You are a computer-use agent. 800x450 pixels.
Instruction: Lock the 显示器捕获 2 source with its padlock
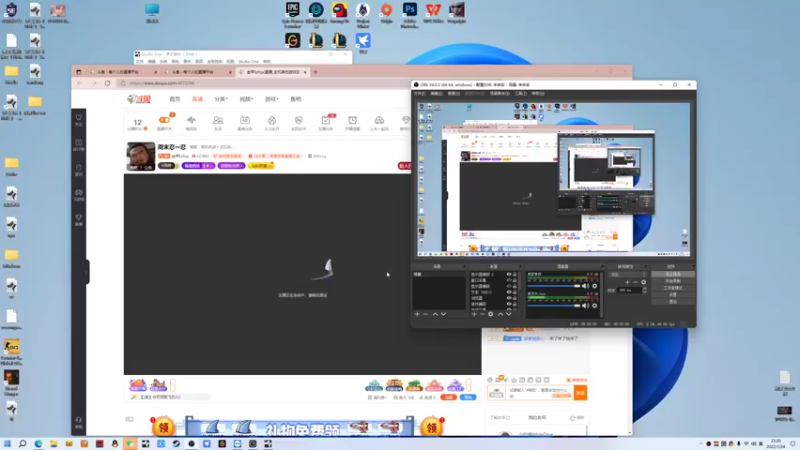pos(515,274)
